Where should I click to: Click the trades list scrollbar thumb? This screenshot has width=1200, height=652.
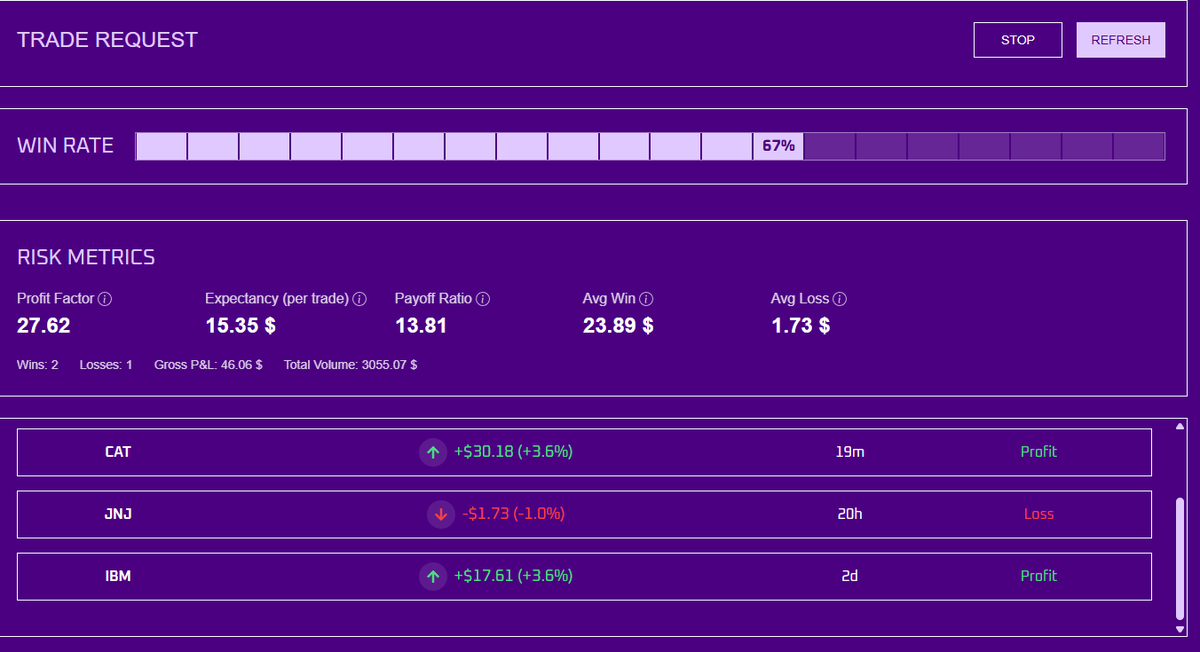pos(1180,557)
